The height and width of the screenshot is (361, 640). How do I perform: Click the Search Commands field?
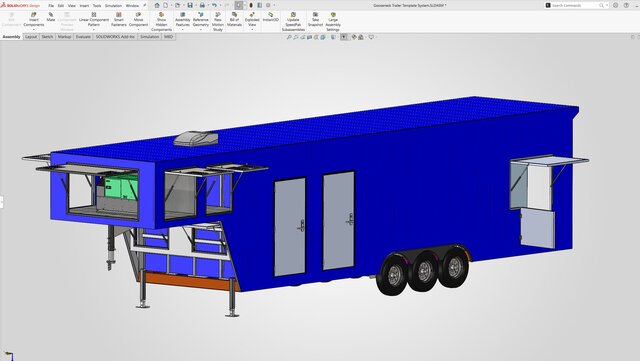[576, 5]
